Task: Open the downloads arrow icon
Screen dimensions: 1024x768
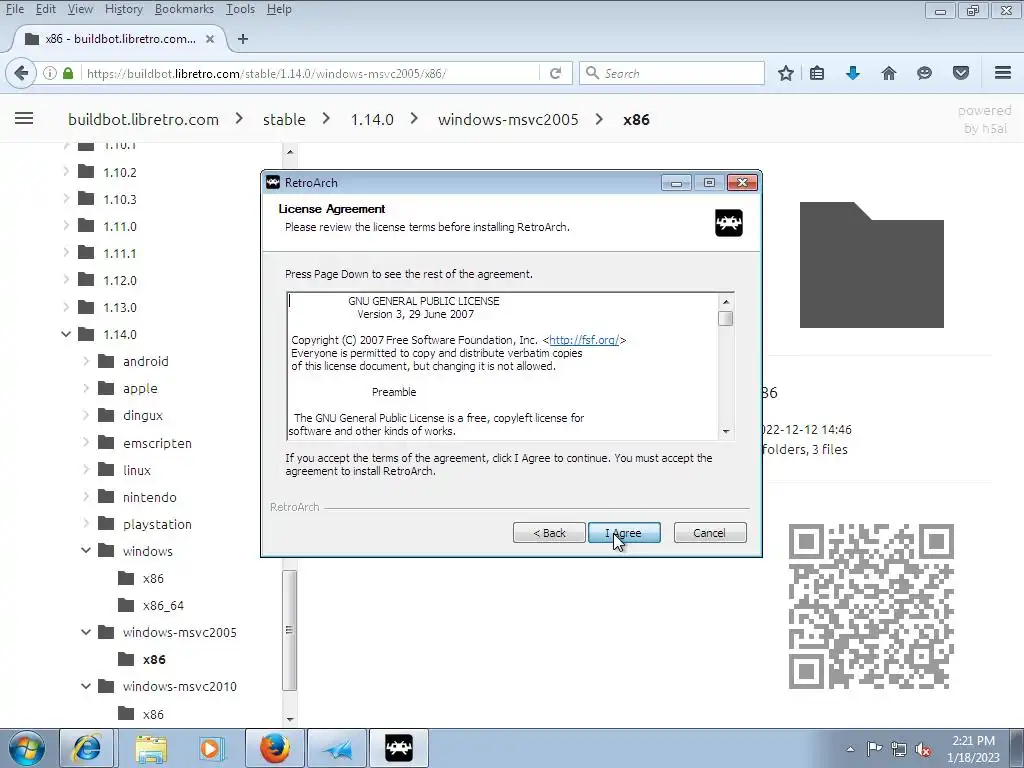Action: pos(852,73)
